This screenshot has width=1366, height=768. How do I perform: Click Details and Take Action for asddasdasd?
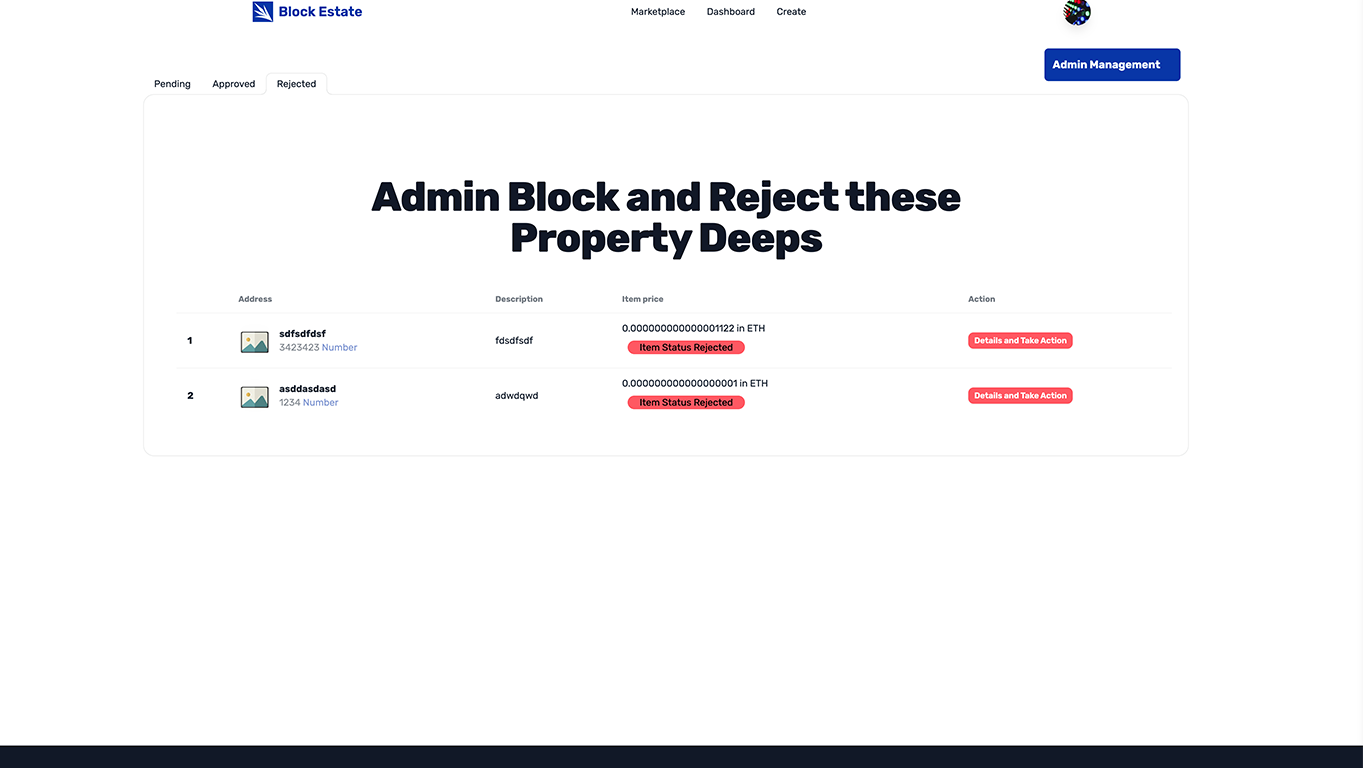tap(1020, 395)
